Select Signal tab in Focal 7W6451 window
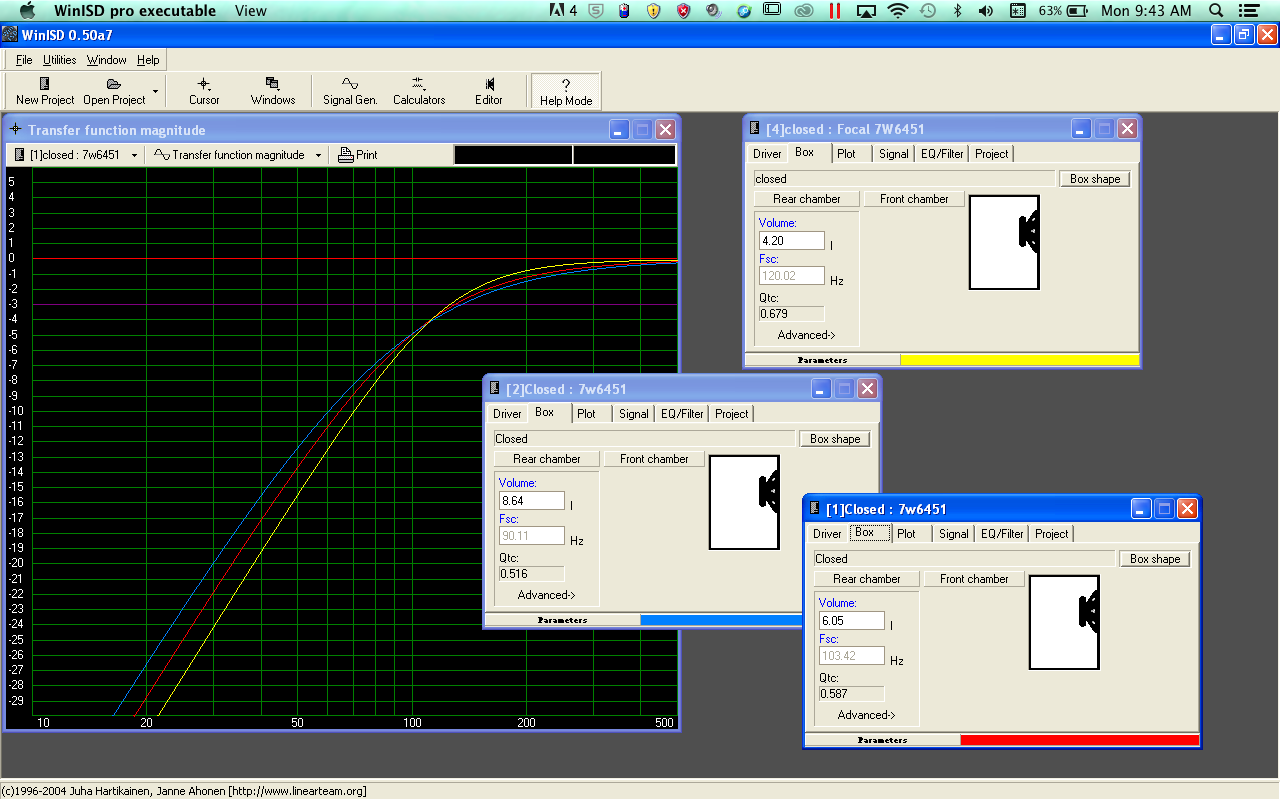The width and height of the screenshot is (1280, 800). pyautogui.click(x=894, y=154)
